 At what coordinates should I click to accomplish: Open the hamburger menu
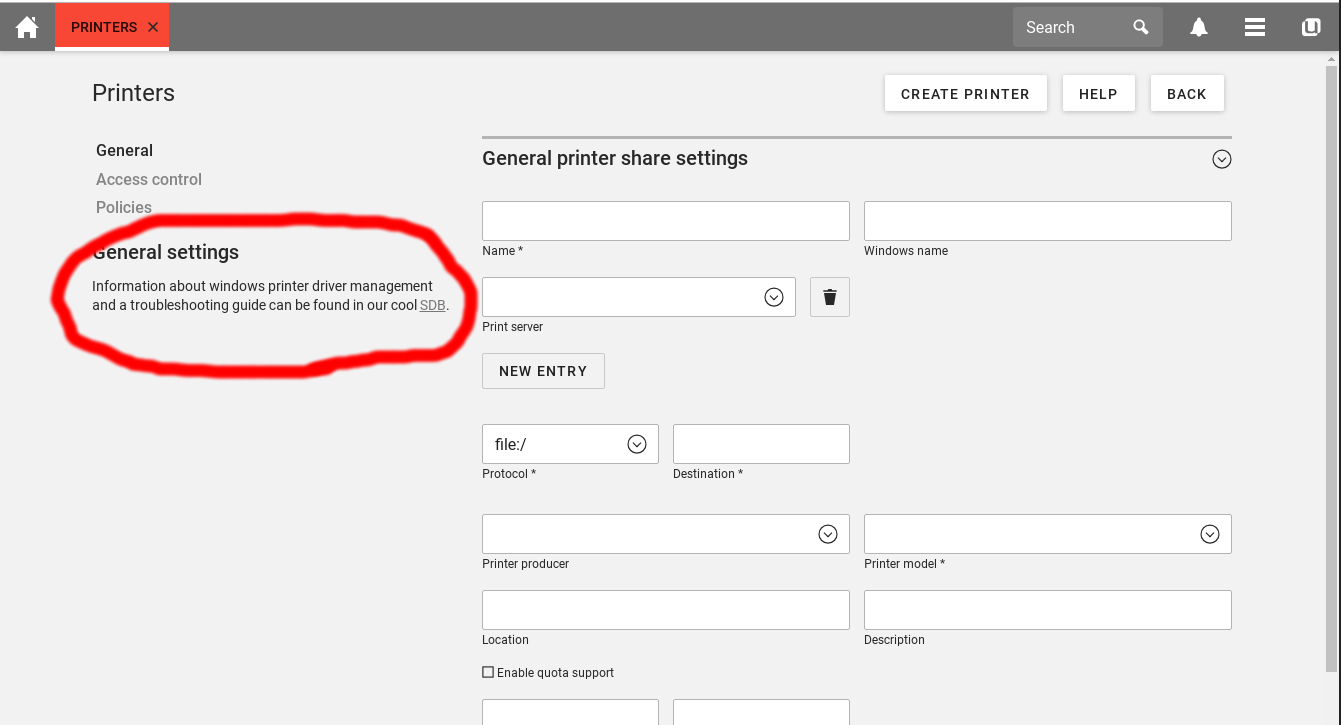1255,27
